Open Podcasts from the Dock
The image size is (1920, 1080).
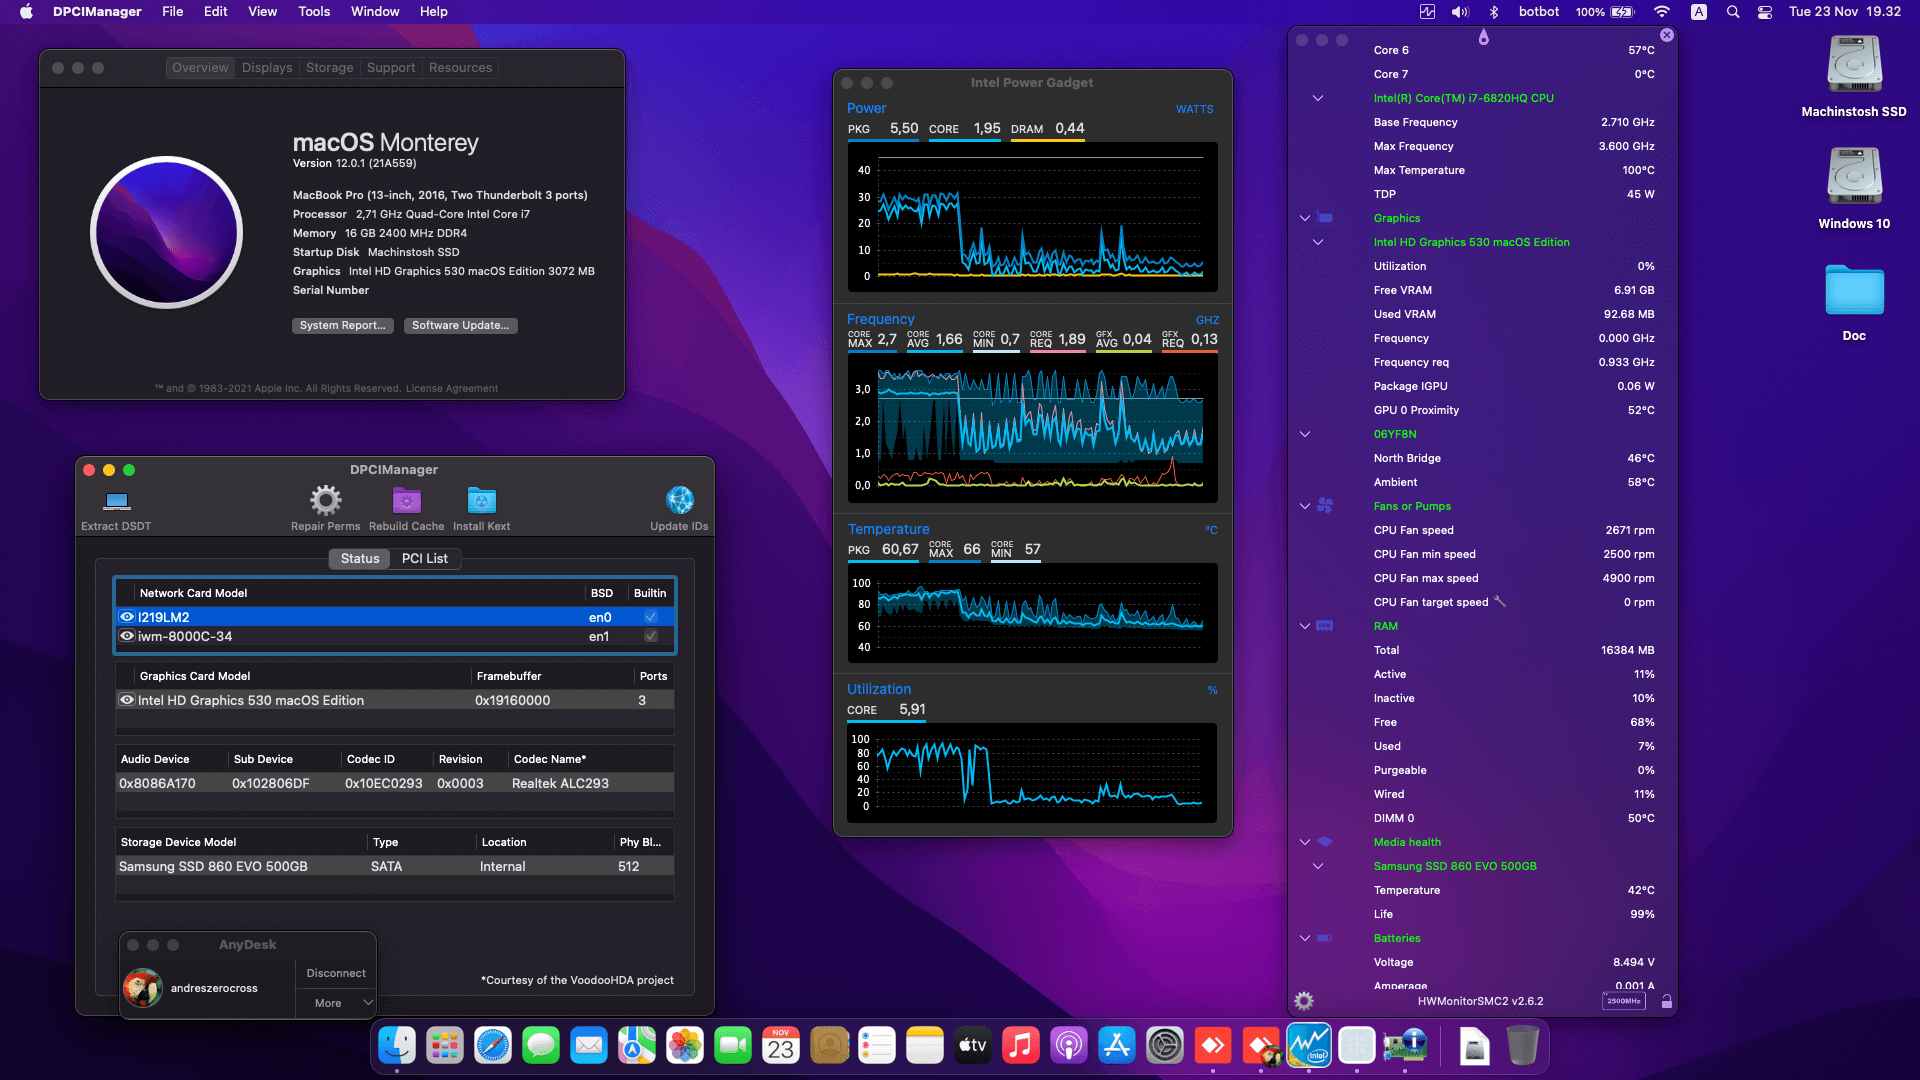[x=1069, y=1046]
